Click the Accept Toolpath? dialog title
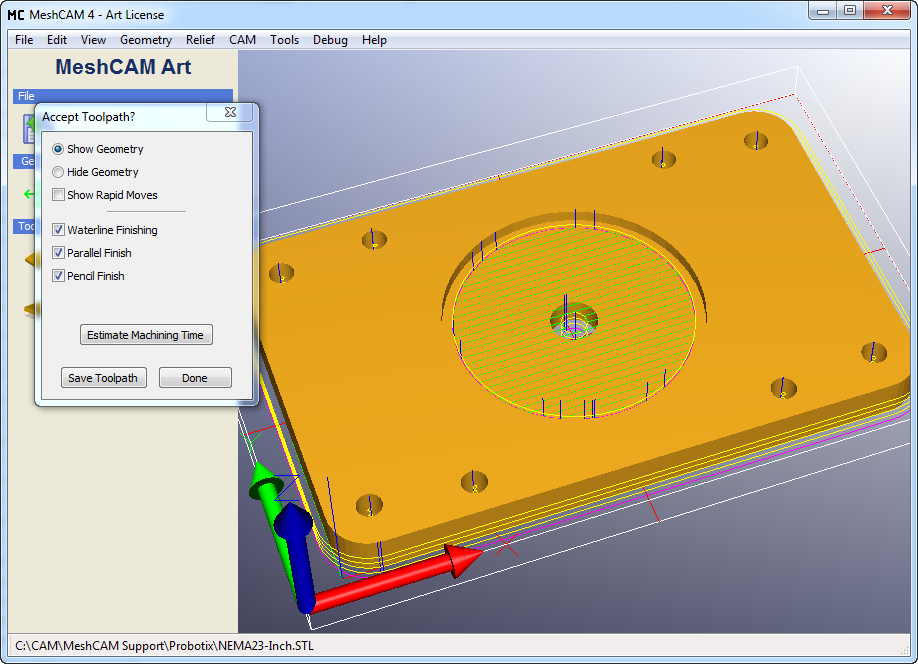The height and width of the screenshot is (664, 918). click(x=88, y=117)
